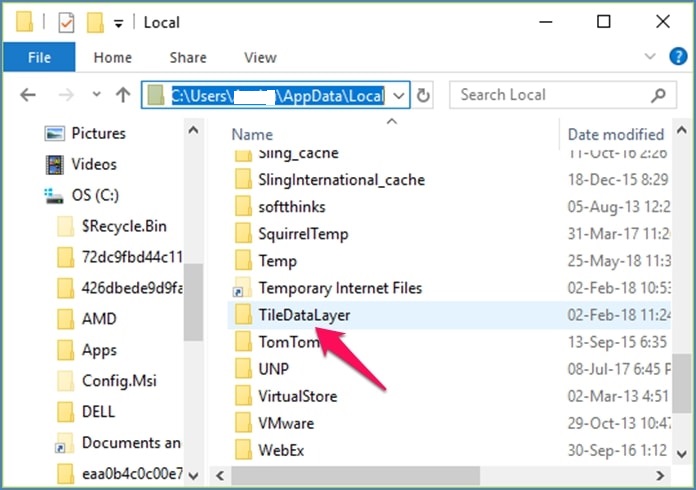696x490 pixels.
Task: Sort by Date modified column
Action: tap(615, 134)
